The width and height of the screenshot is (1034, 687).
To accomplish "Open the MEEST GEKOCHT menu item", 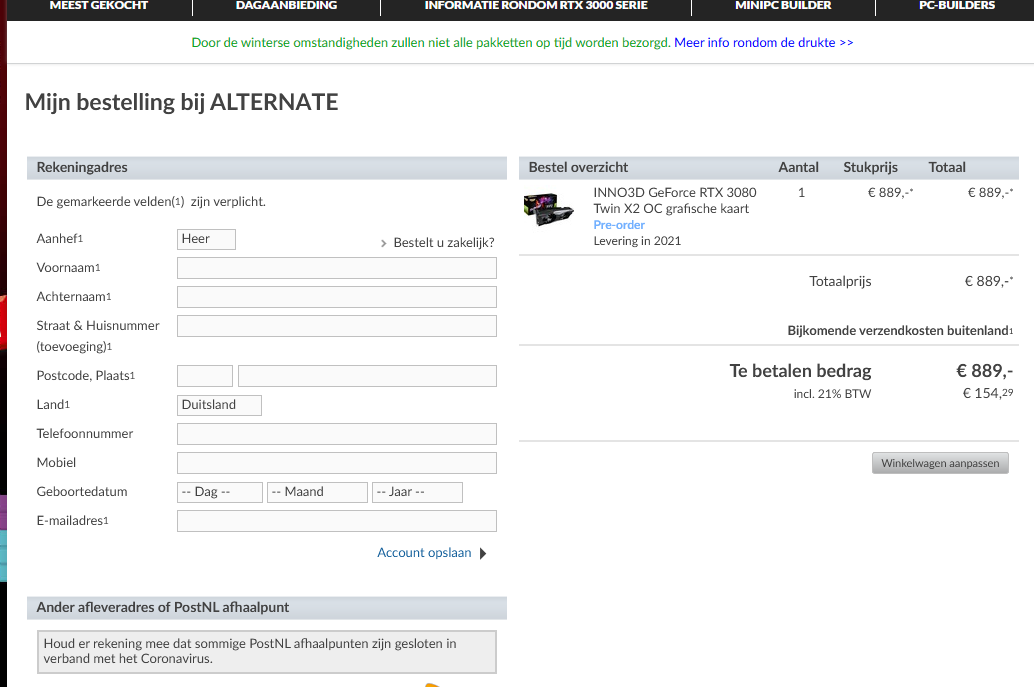I will 99,5.
